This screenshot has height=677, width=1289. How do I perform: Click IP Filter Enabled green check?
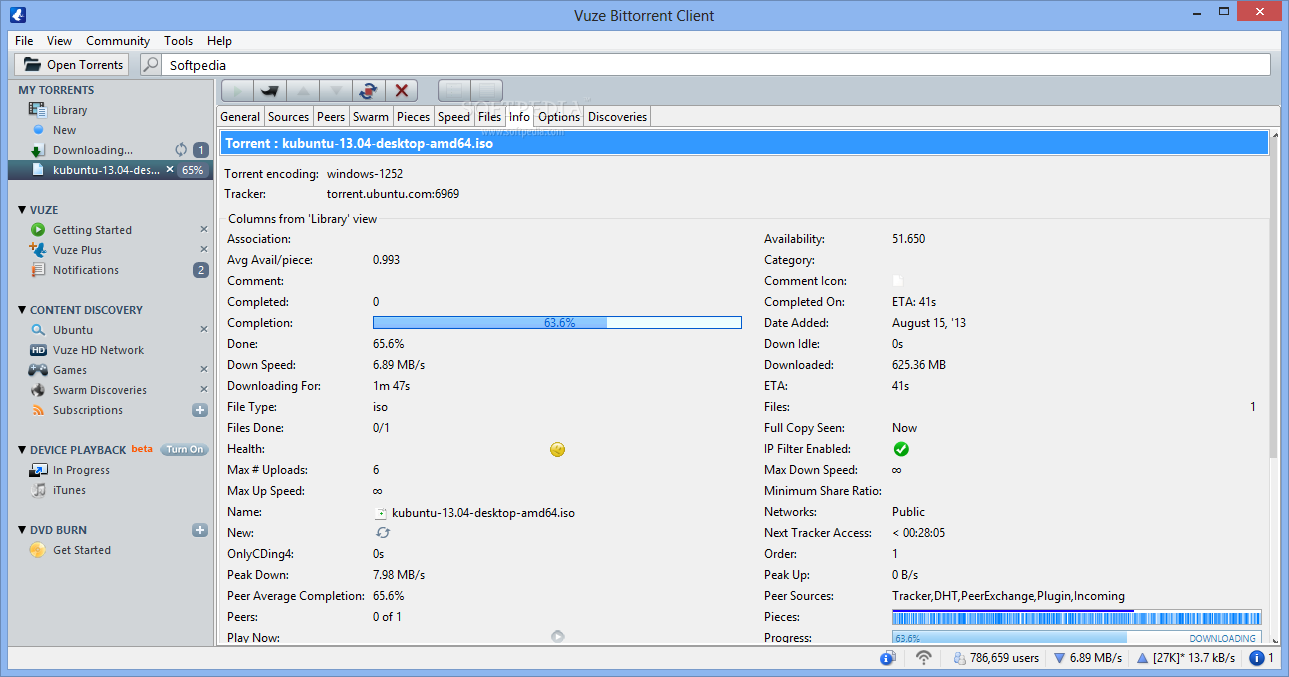tap(901, 449)
